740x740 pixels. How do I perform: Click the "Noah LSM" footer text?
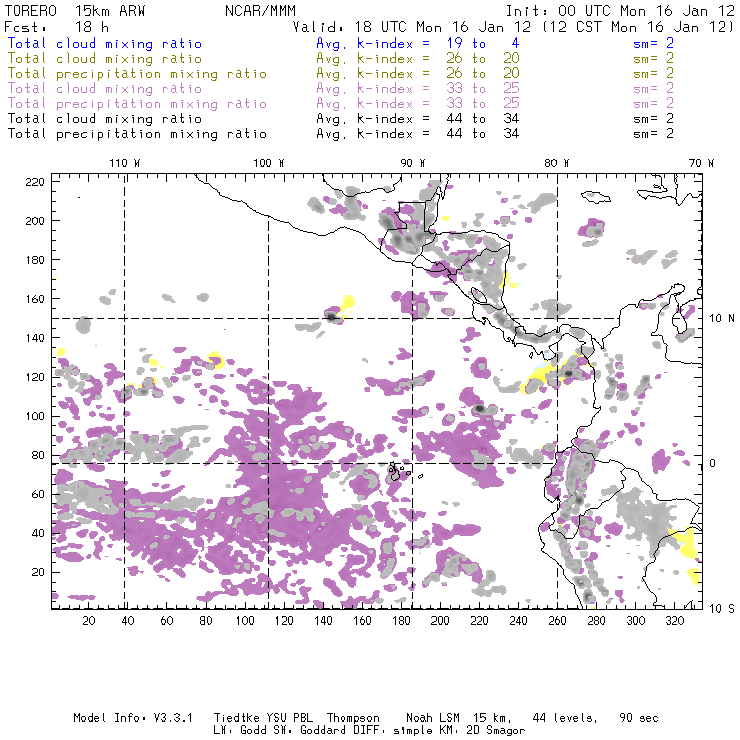pyautogui.click(x=433, y=718)
